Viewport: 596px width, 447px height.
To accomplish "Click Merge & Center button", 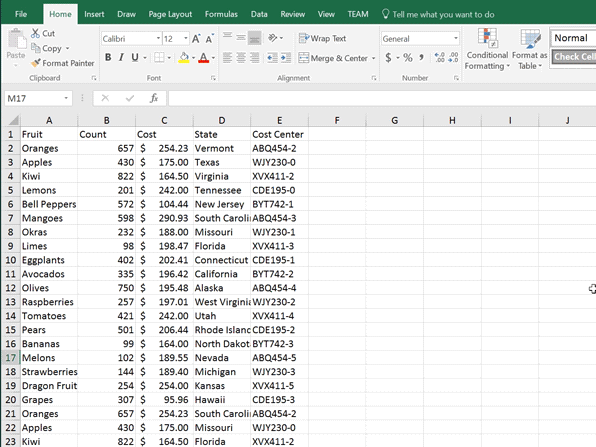I will click(x=333, y=58).
